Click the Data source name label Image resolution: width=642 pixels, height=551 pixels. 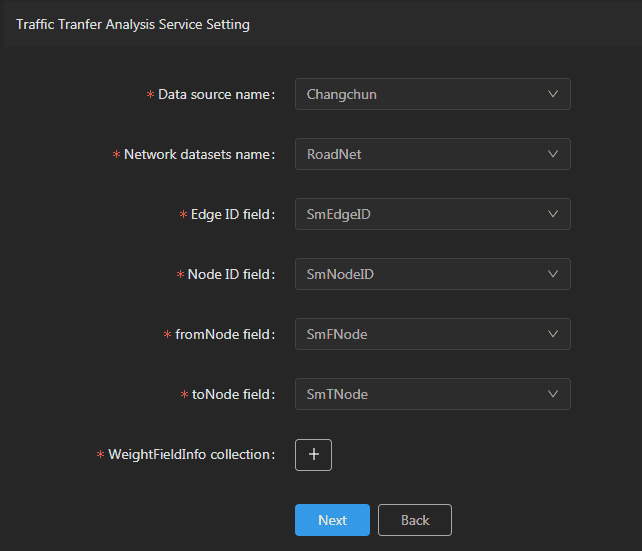tap(215, 94)
